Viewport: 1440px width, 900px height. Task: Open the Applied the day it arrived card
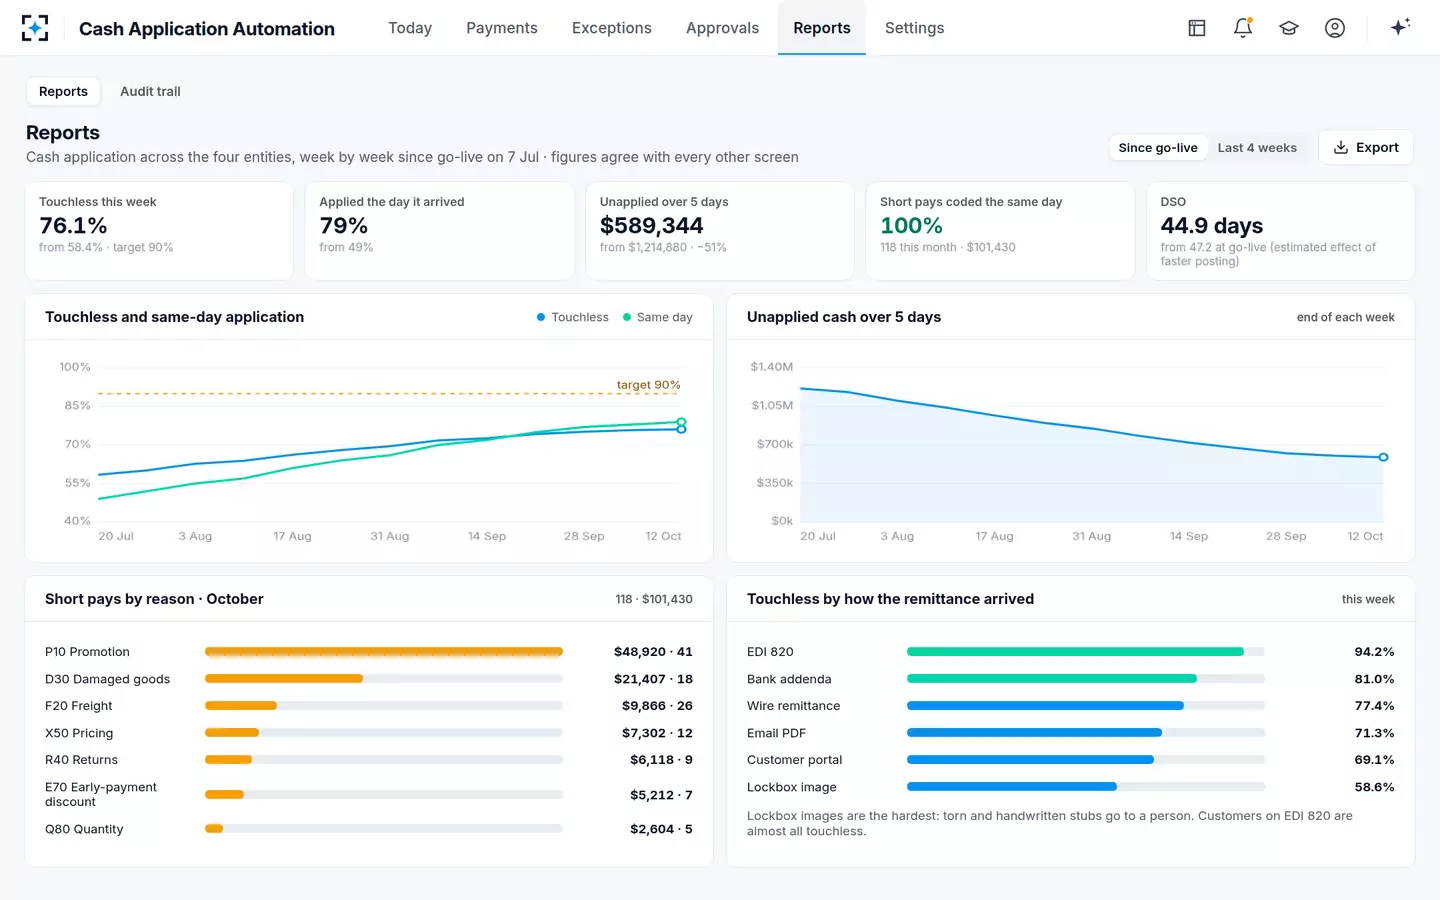click(439, 231)
